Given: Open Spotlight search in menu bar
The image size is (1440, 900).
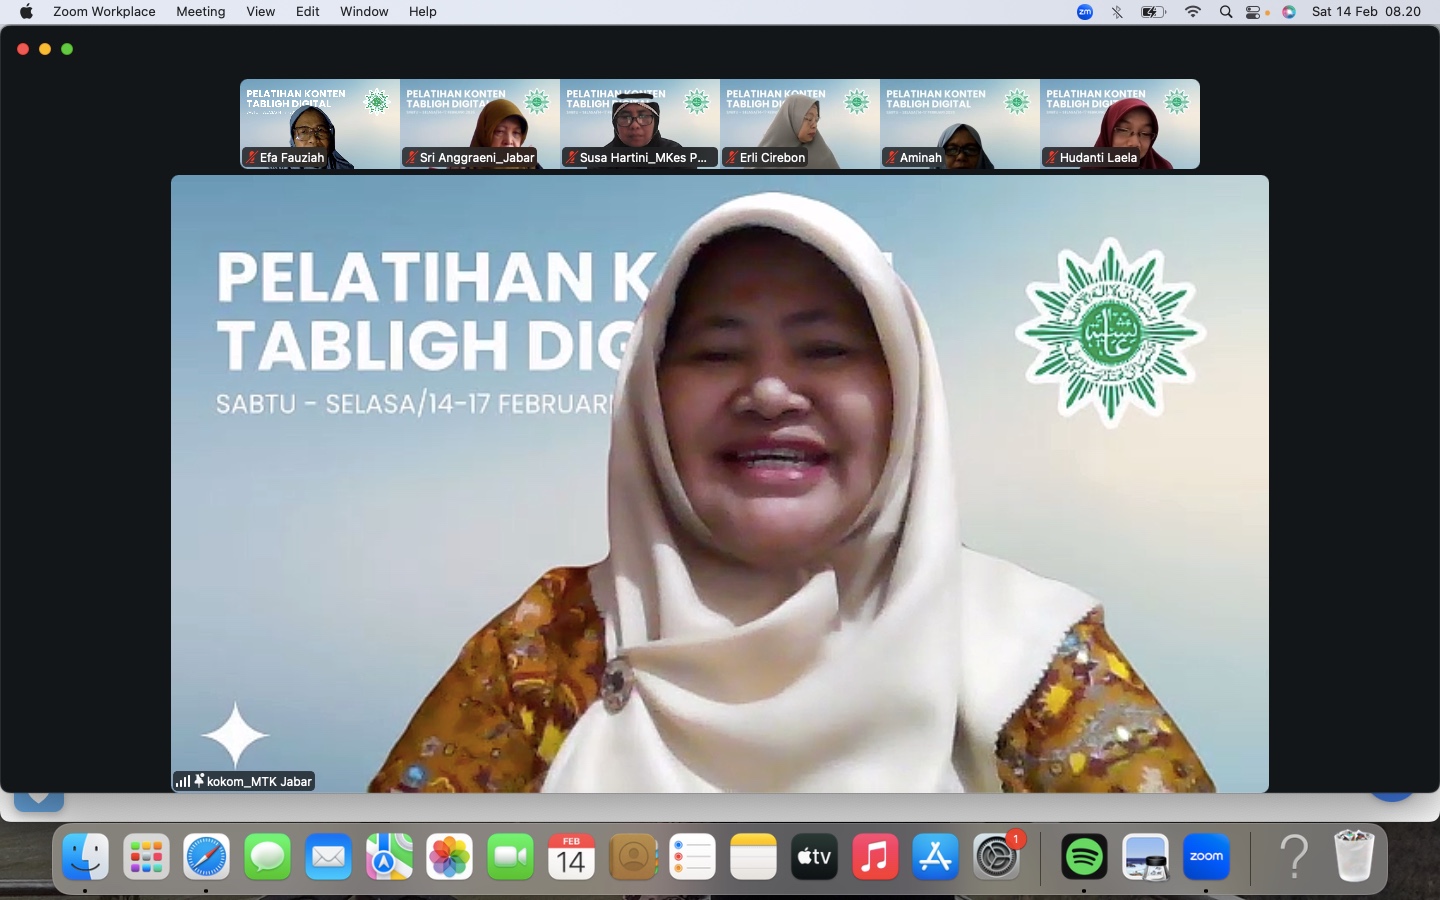Looking at the screenshot, I should (1226, 12).
